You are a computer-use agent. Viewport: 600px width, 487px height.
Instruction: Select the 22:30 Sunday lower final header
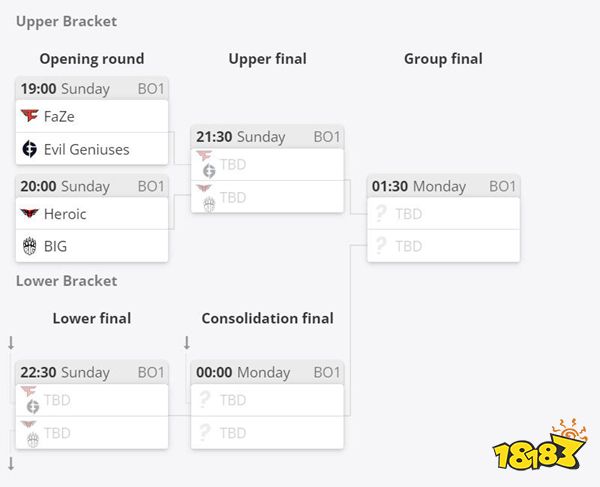point(92,372)
